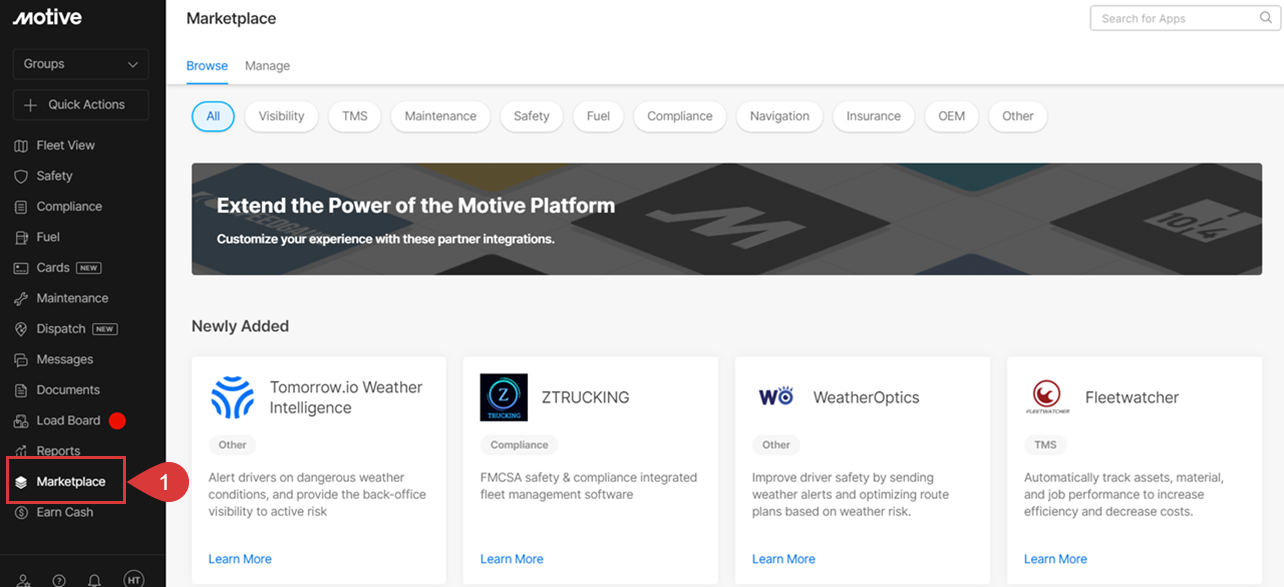Open the Cards icon in the sidebar

click(21, 268)
